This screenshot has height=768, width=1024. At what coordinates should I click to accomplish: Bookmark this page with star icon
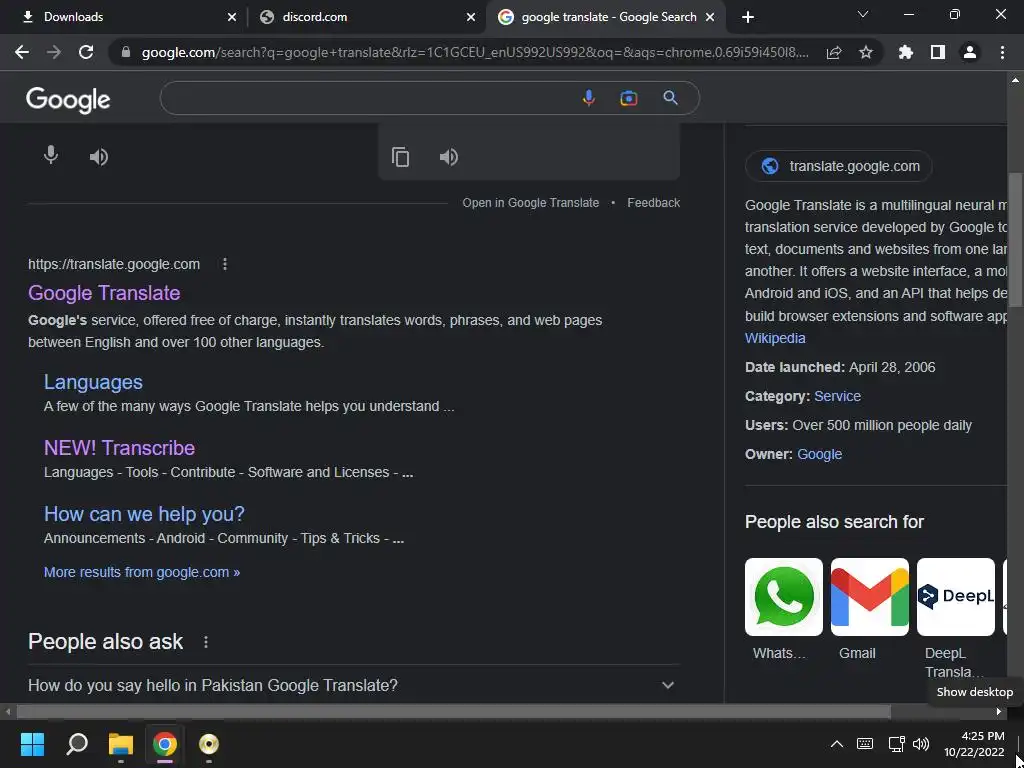coord(866,52)
